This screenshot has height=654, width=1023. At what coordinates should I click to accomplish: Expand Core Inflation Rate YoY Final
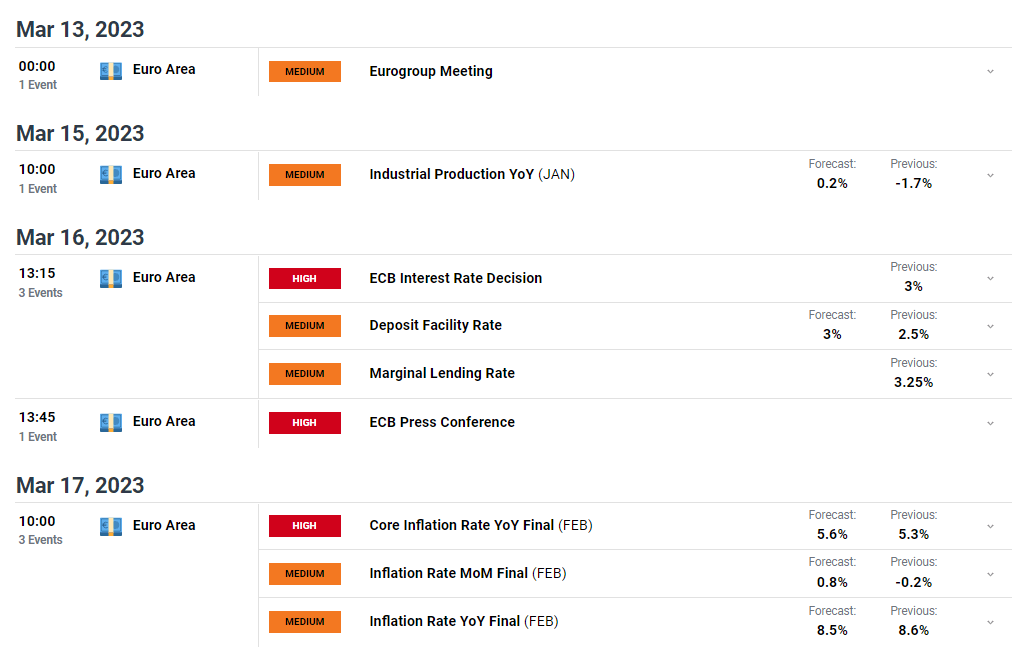pos(990,527)
